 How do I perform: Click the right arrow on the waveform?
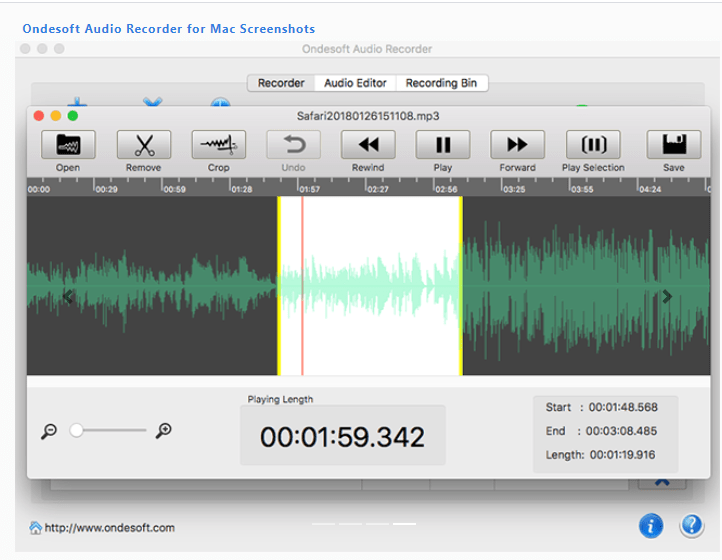(666, 297)
